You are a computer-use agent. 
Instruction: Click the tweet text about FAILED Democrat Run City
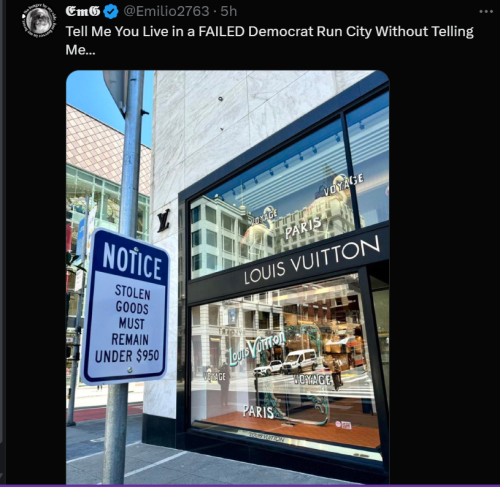pyautogui.click(x=269, y=41)
